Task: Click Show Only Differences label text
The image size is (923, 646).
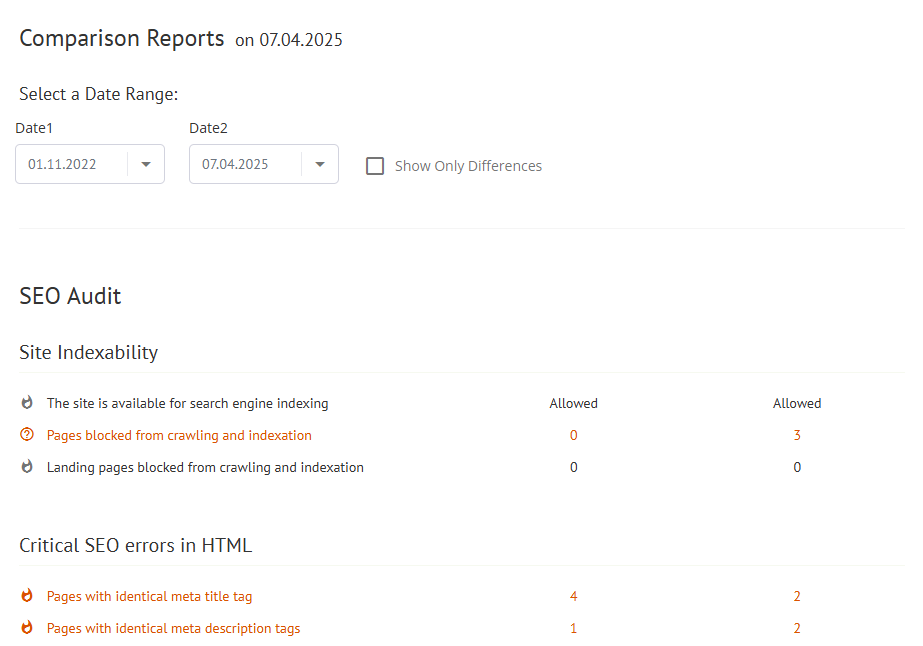Action: pyautogui.click(x=468, y=166)
